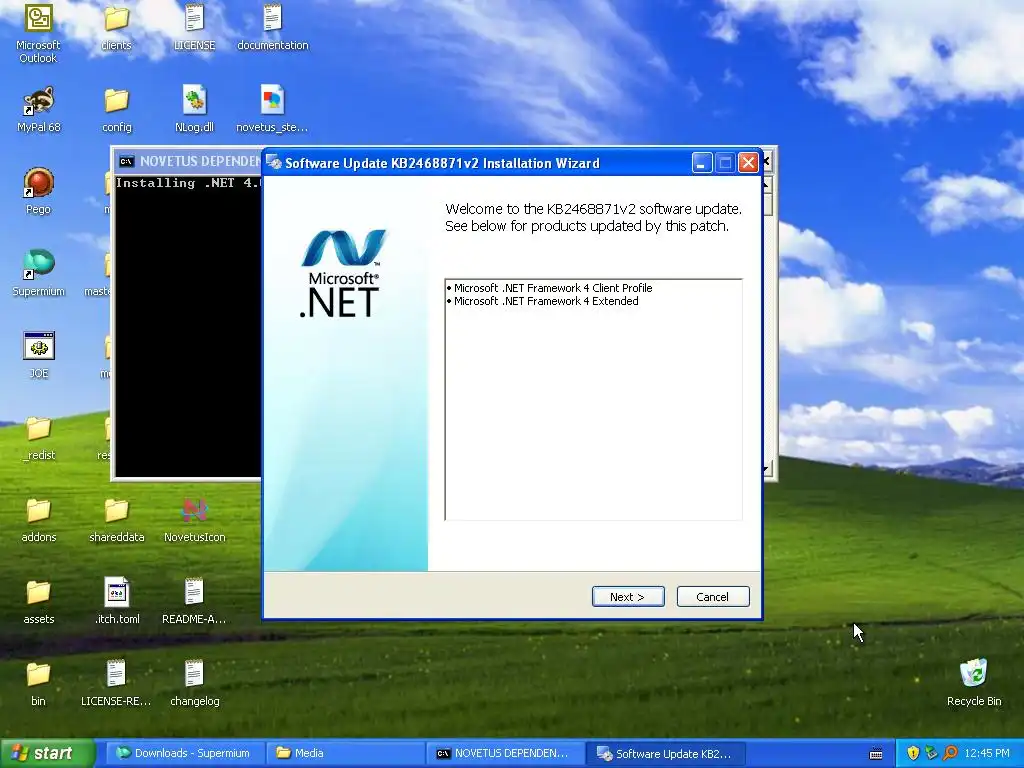This screenshot has height=768, width=1024.
Task: Click the Microsoft .NET logo in wizard
Action: (343, 274)
